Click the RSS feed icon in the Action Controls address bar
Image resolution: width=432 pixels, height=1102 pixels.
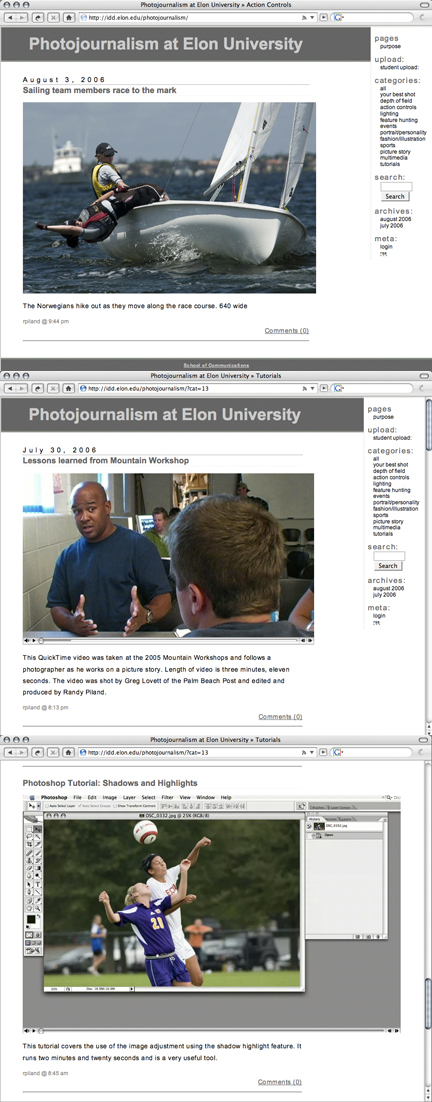click(x=304, y=16)
